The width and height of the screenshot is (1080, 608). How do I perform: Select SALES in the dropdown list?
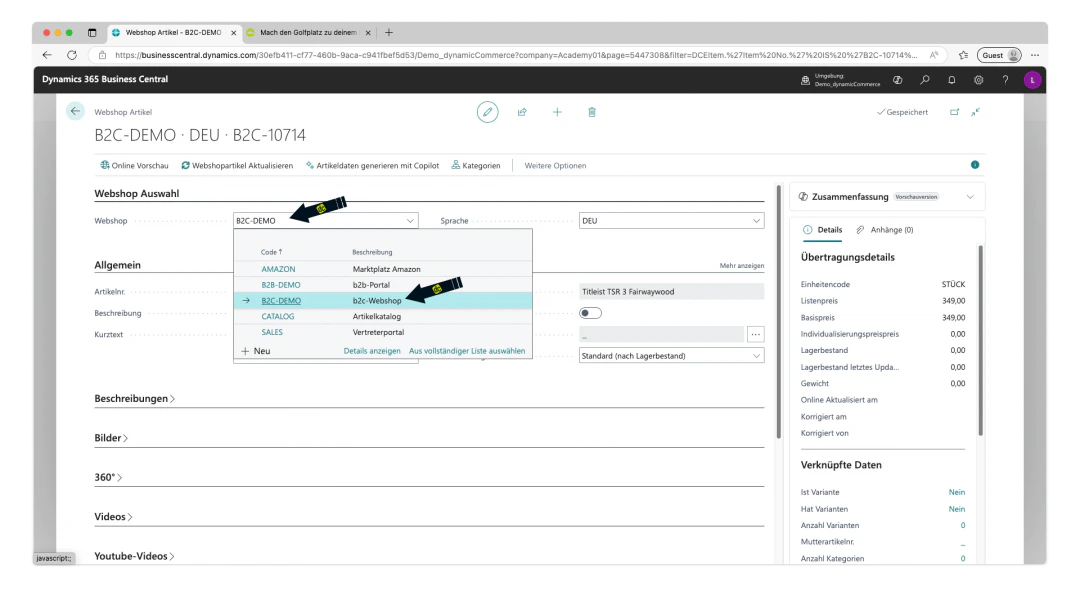click(272, 332)
